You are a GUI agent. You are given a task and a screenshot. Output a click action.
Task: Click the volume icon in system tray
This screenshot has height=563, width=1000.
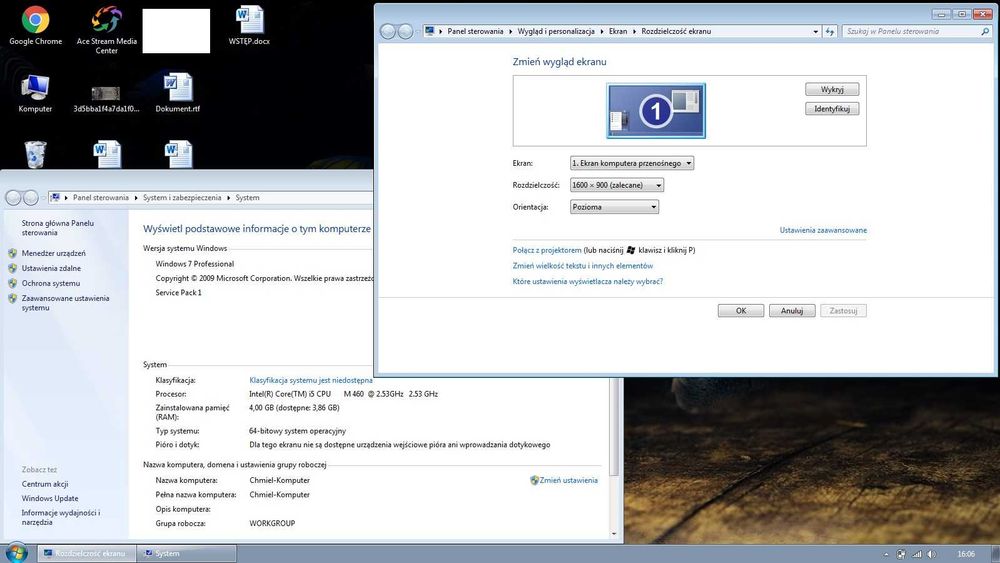coord(932,554)
